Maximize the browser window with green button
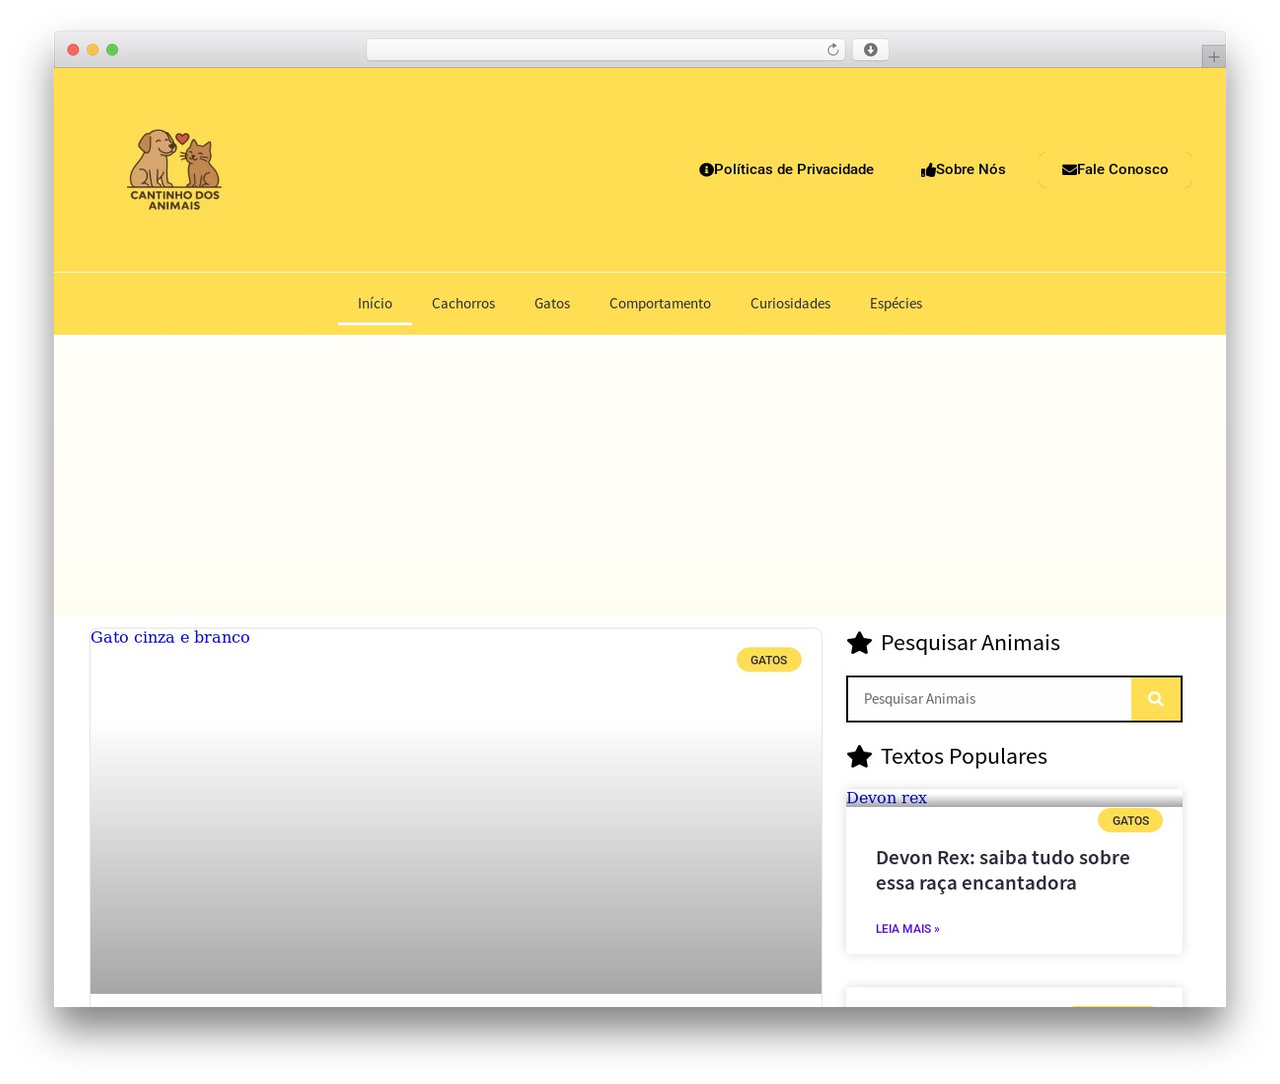The width and height of the screenshot is (1280, 1084). pyautogui.click(x=112, y=50)
